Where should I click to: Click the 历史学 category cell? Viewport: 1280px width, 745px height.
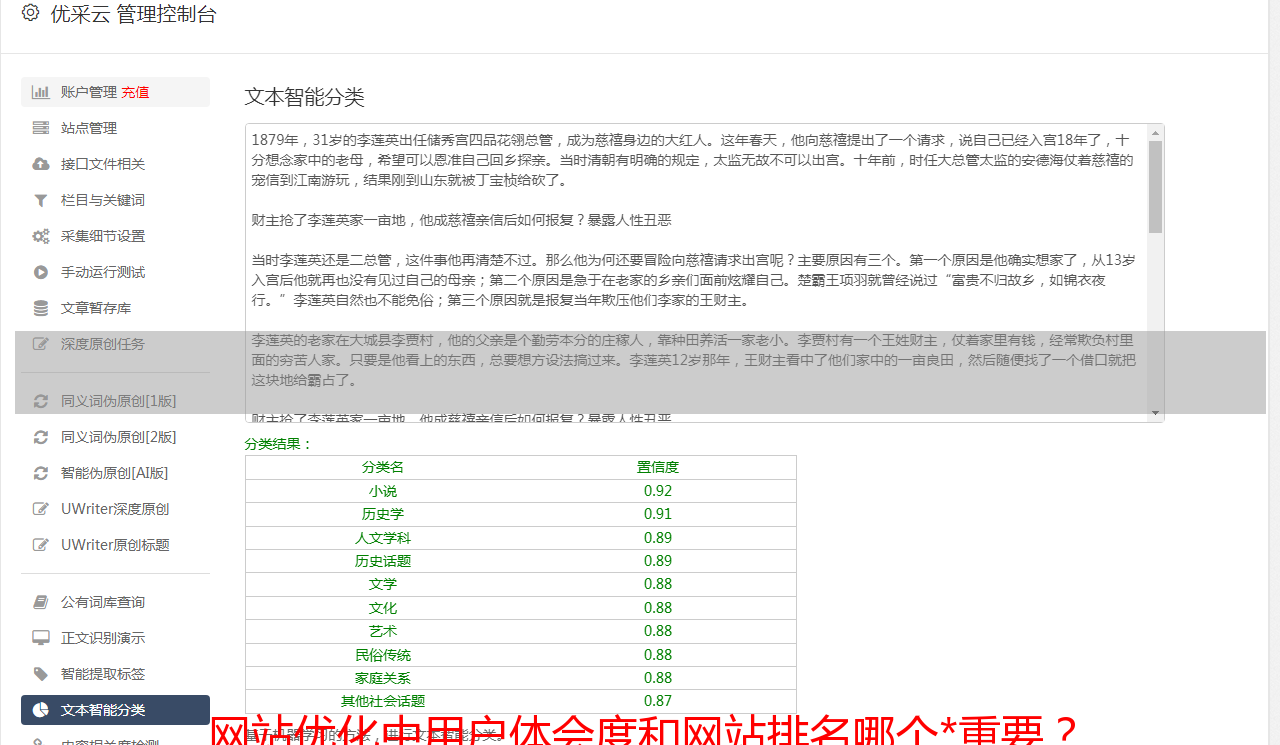(x=383, y=514)
